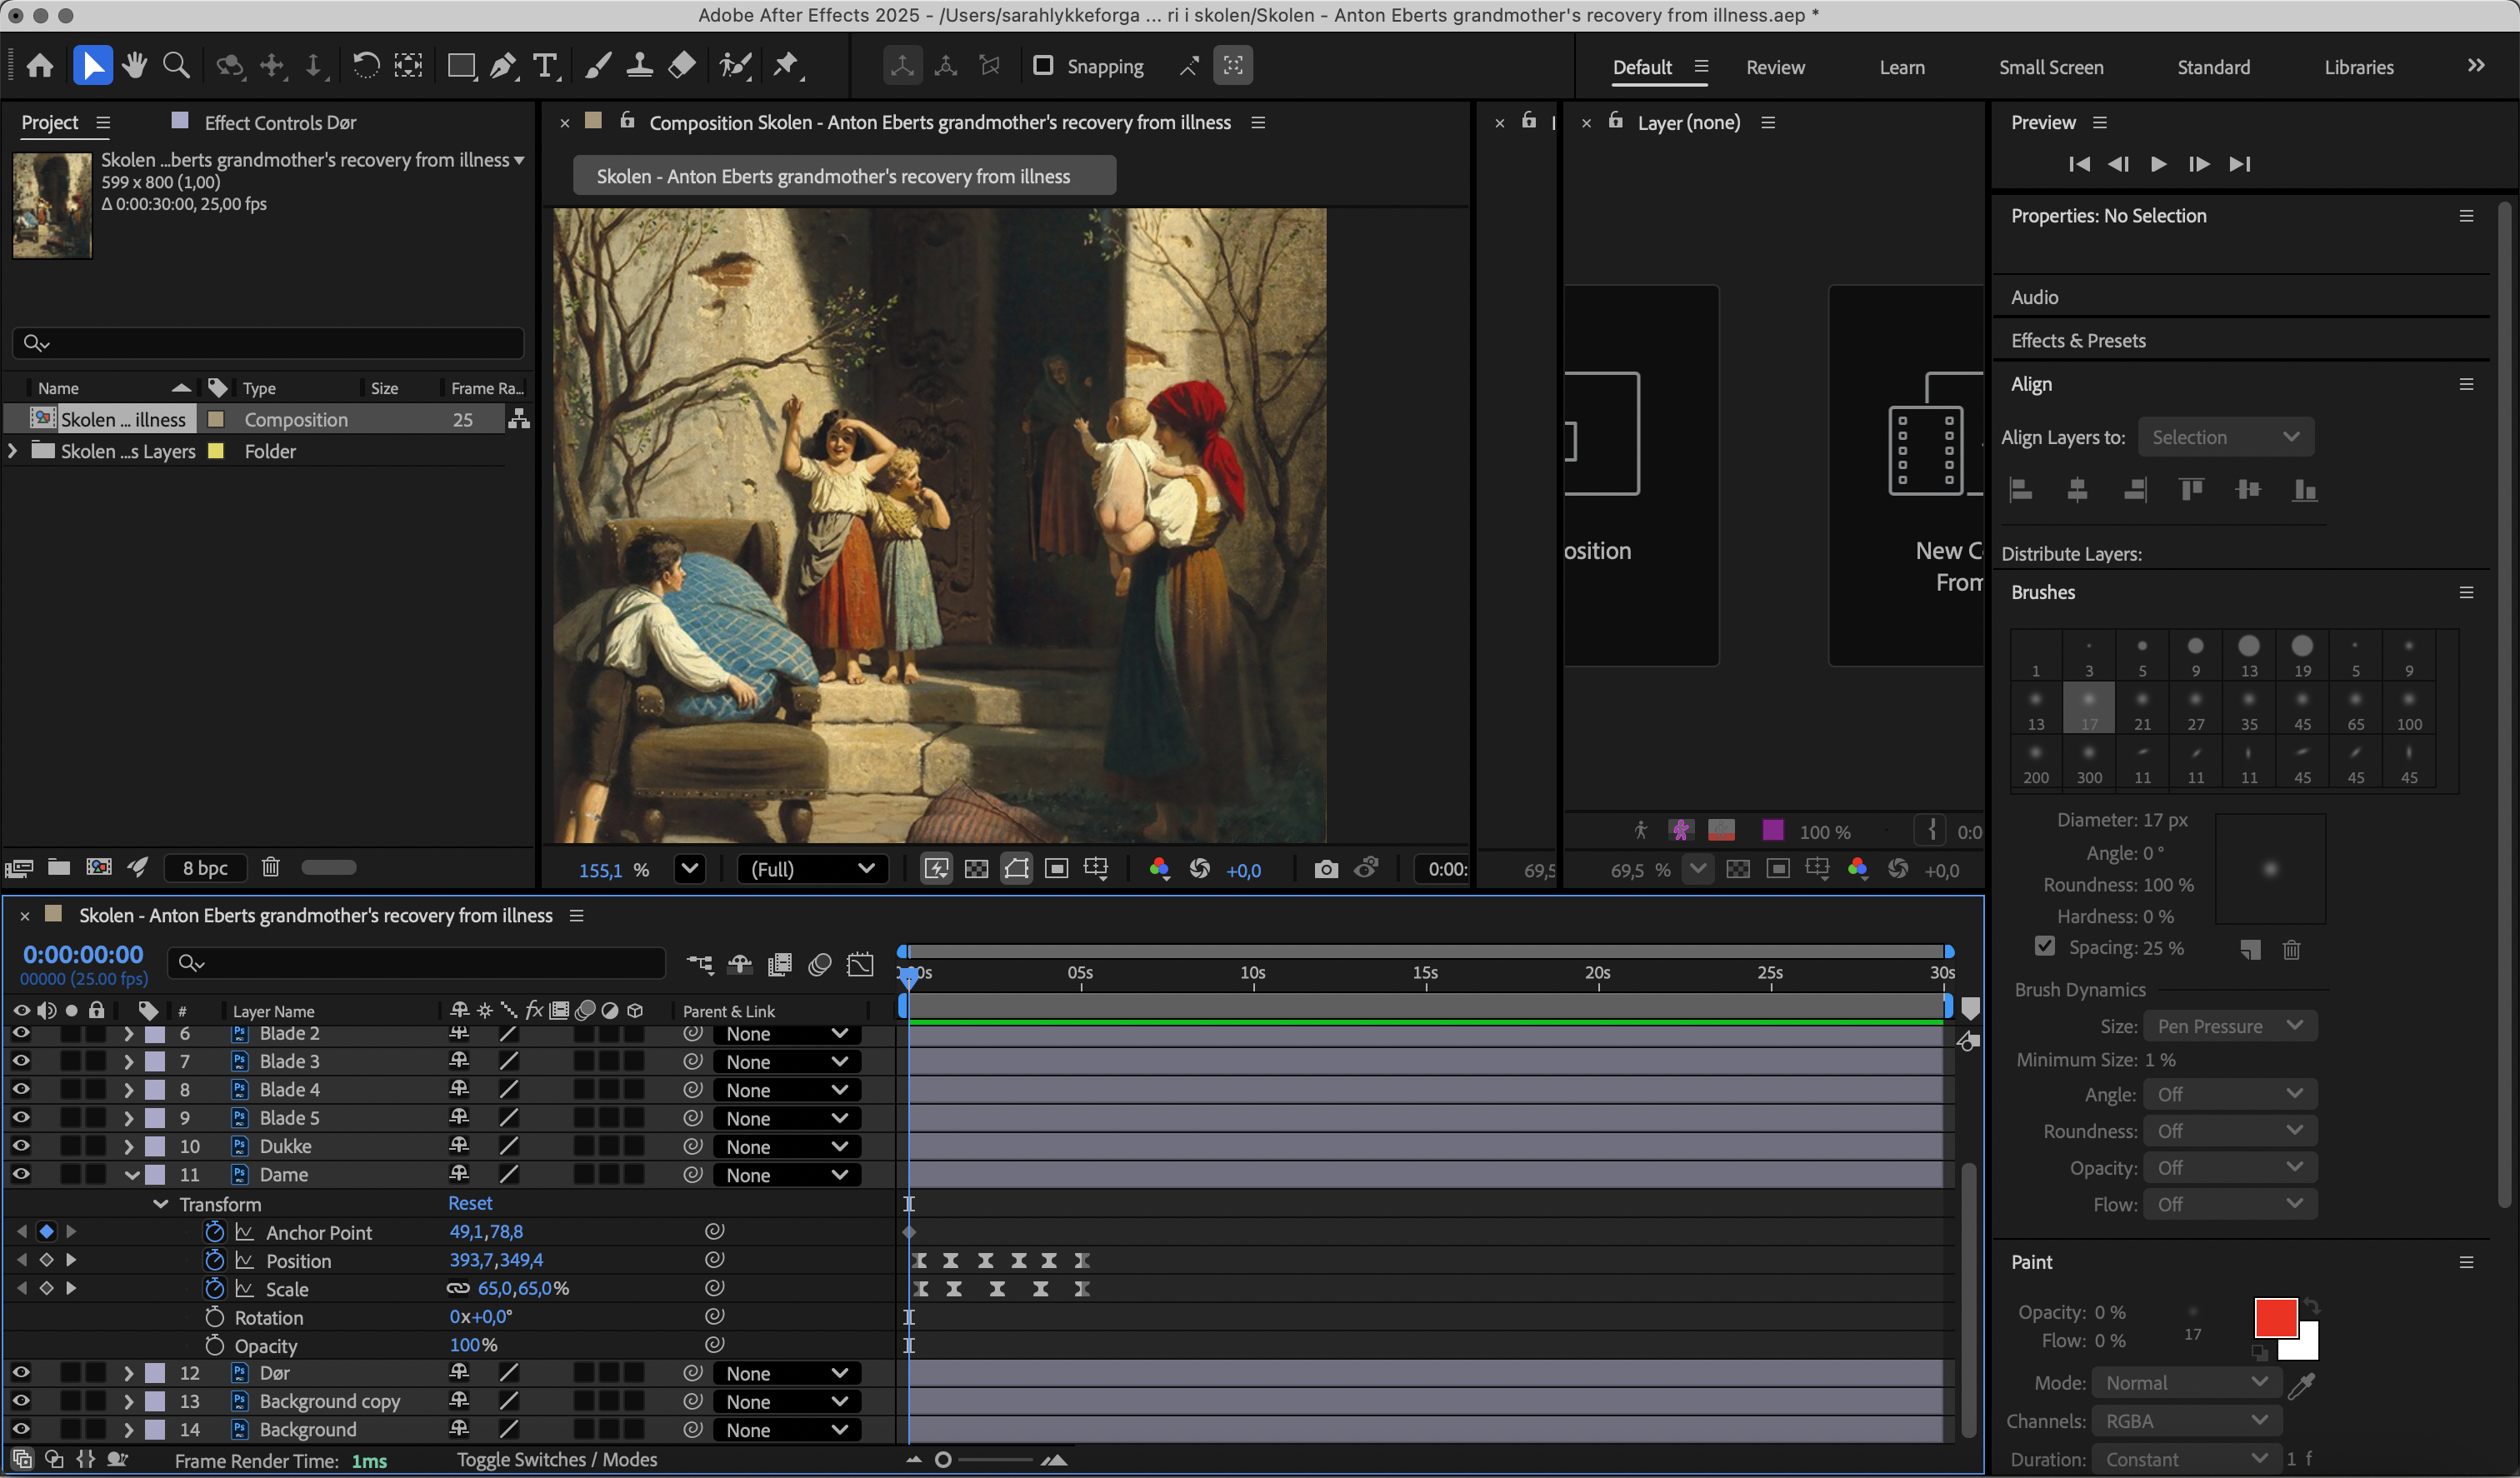Open the Brush Dynamics Size Pen Pressure dropdown
The width and height of the screenshot is (2520, 1478).
(x=2229, y=1026)
